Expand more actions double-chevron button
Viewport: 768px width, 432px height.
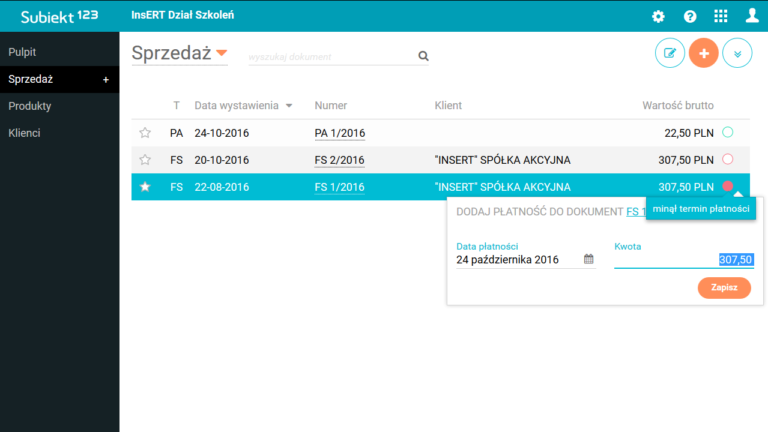point(737,53)
